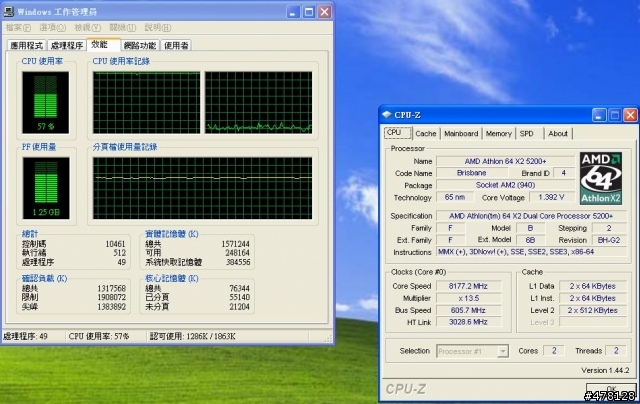Viewport: 640px width, 404px height.
Task: Click the Ext. Model value '6B'
Action: tap(530, 240)
